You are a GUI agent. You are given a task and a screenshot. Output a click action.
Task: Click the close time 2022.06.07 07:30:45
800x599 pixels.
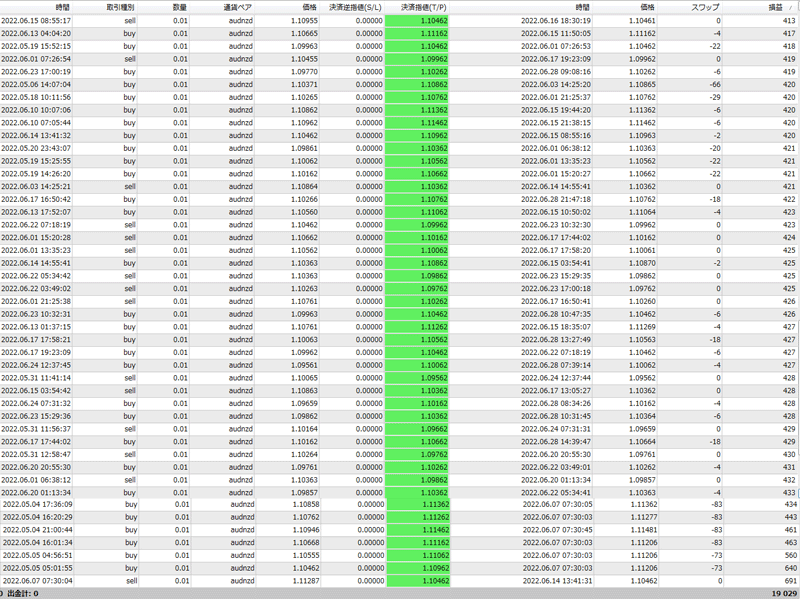coord(558,530)
